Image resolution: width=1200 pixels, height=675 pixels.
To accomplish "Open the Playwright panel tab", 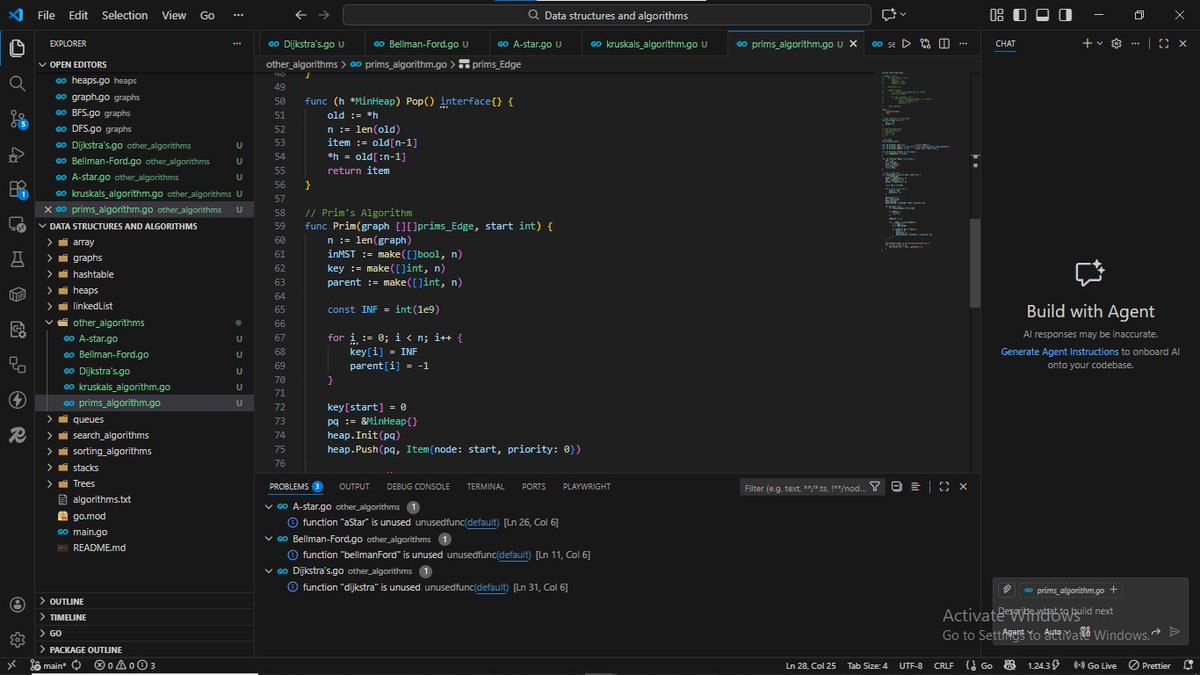I will click(586, 487).
